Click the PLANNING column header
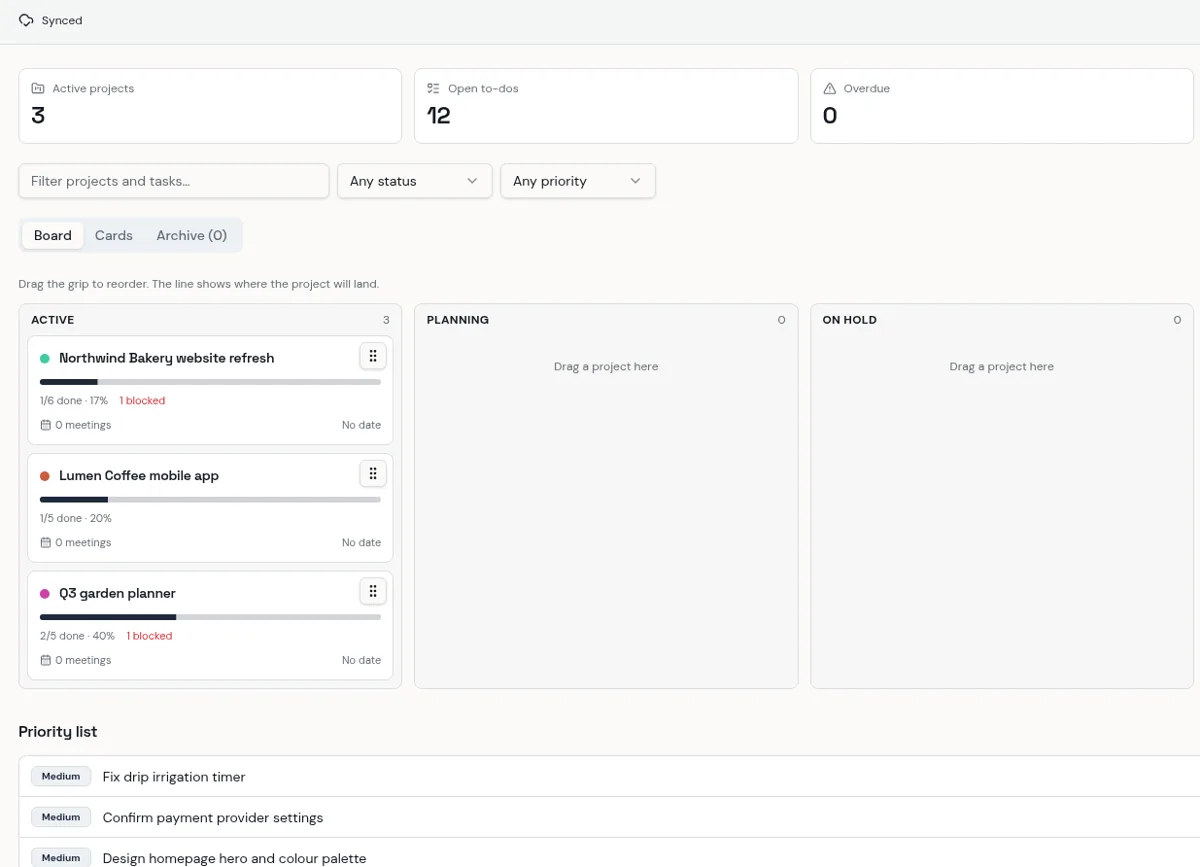The image size is (1200, 867). click(x=458, y=320)
